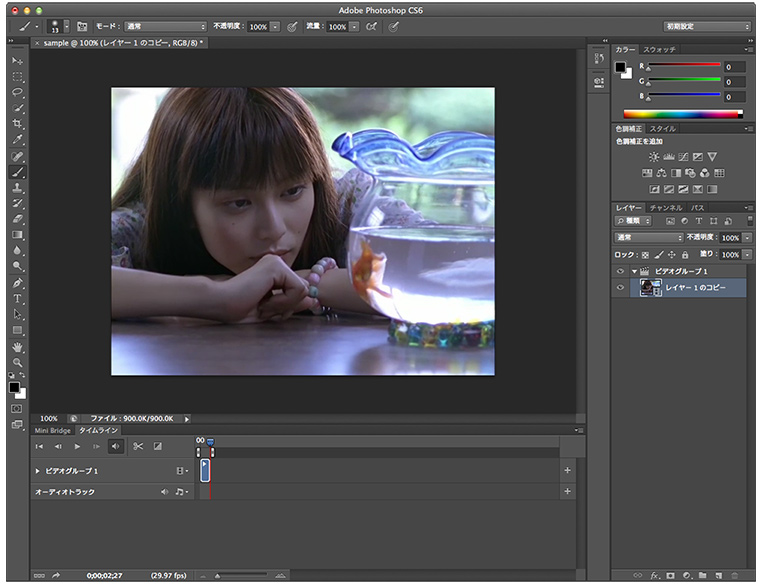Click the R value input field
The image size is (762, 587).
click(x=734, y=67)
